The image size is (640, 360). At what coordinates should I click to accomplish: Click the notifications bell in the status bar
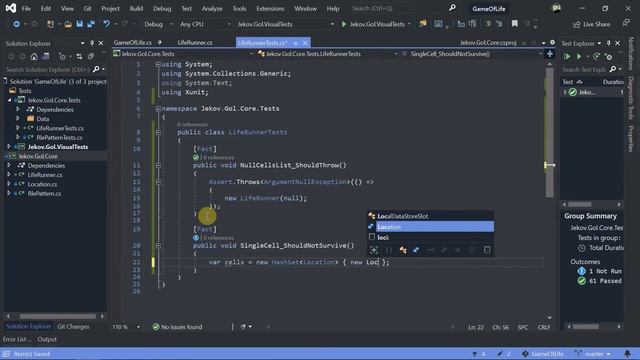[x=627, y=354]
